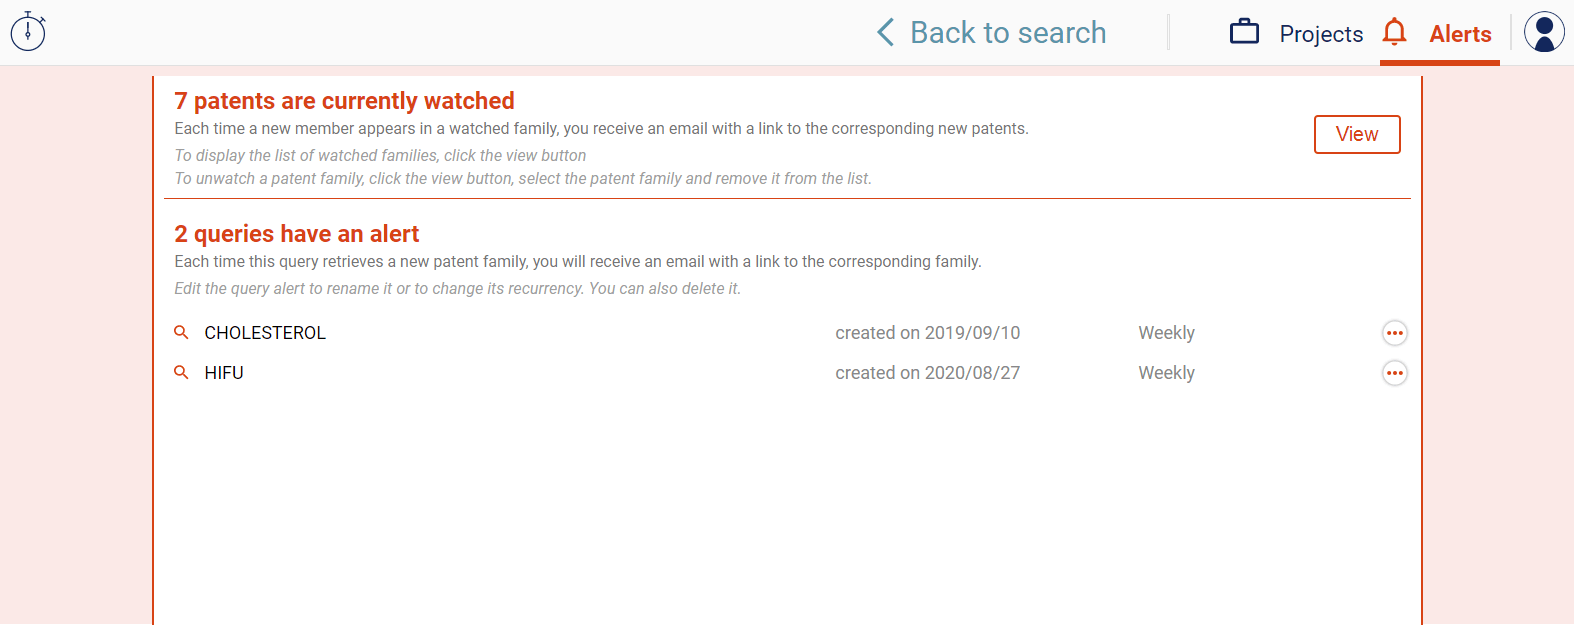Open the user profile avatar
The width and height of the screenshot is (1574, 625).
1544,32
